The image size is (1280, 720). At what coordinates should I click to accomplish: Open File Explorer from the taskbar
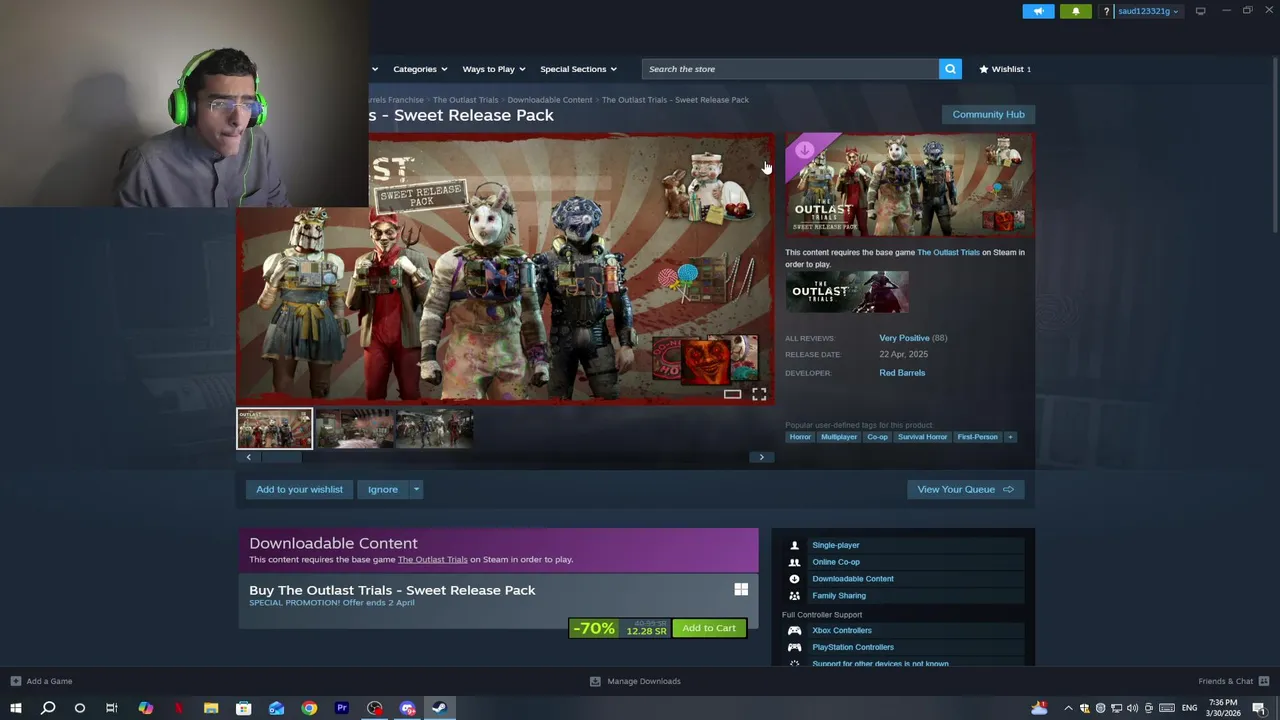211,708
